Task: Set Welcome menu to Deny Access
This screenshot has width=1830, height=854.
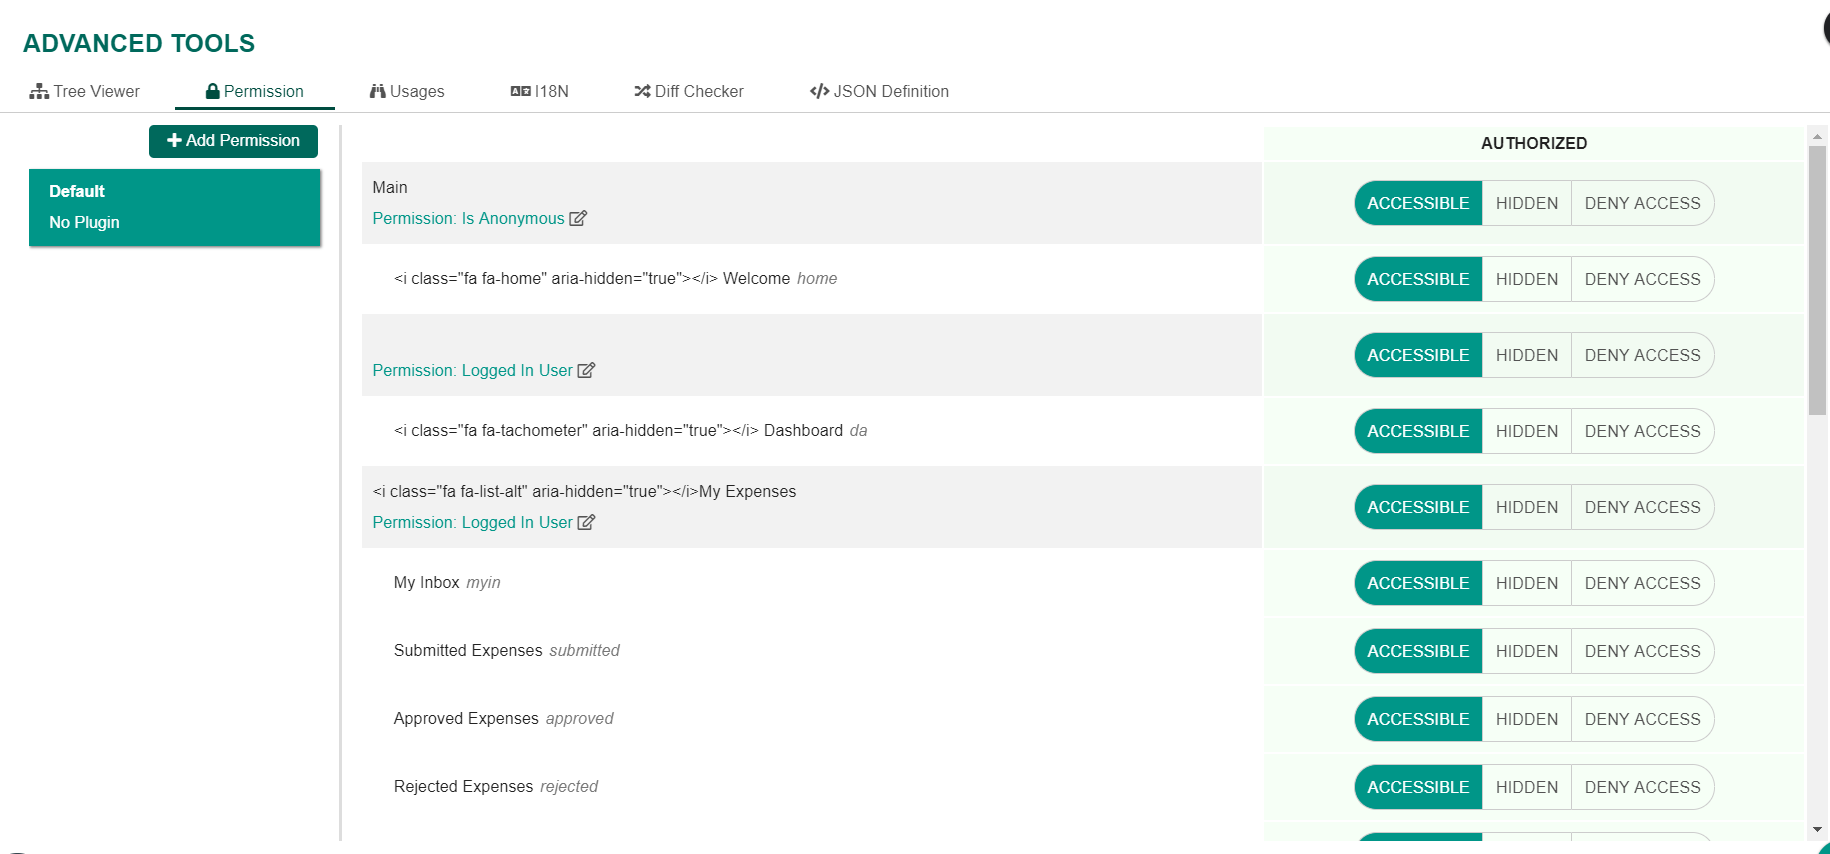Action: point(1642,279)
